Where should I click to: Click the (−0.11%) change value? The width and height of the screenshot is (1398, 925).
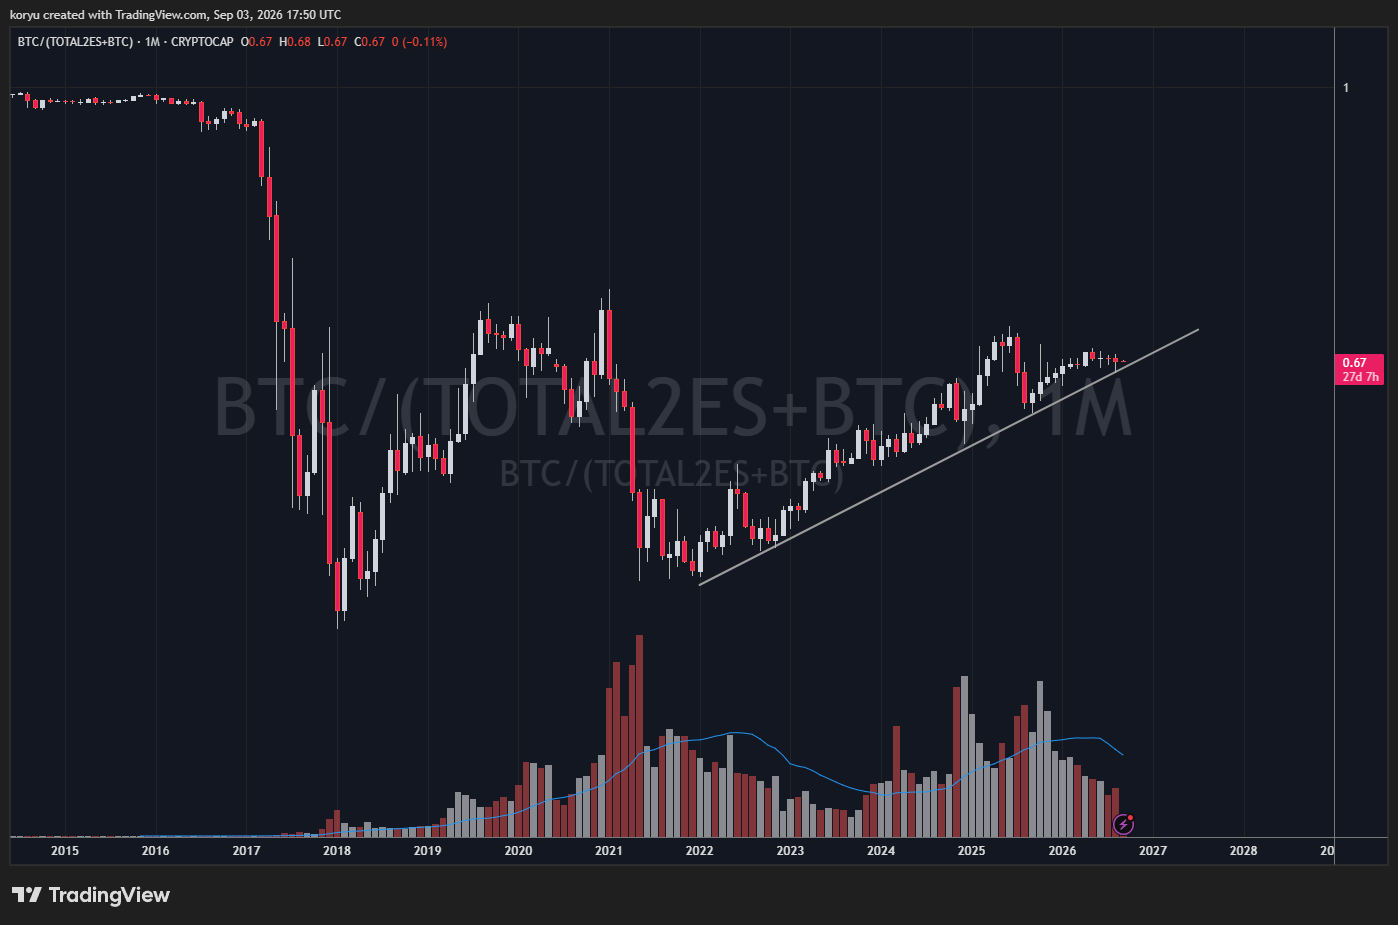pyautogui.click(x=425, y=42)
